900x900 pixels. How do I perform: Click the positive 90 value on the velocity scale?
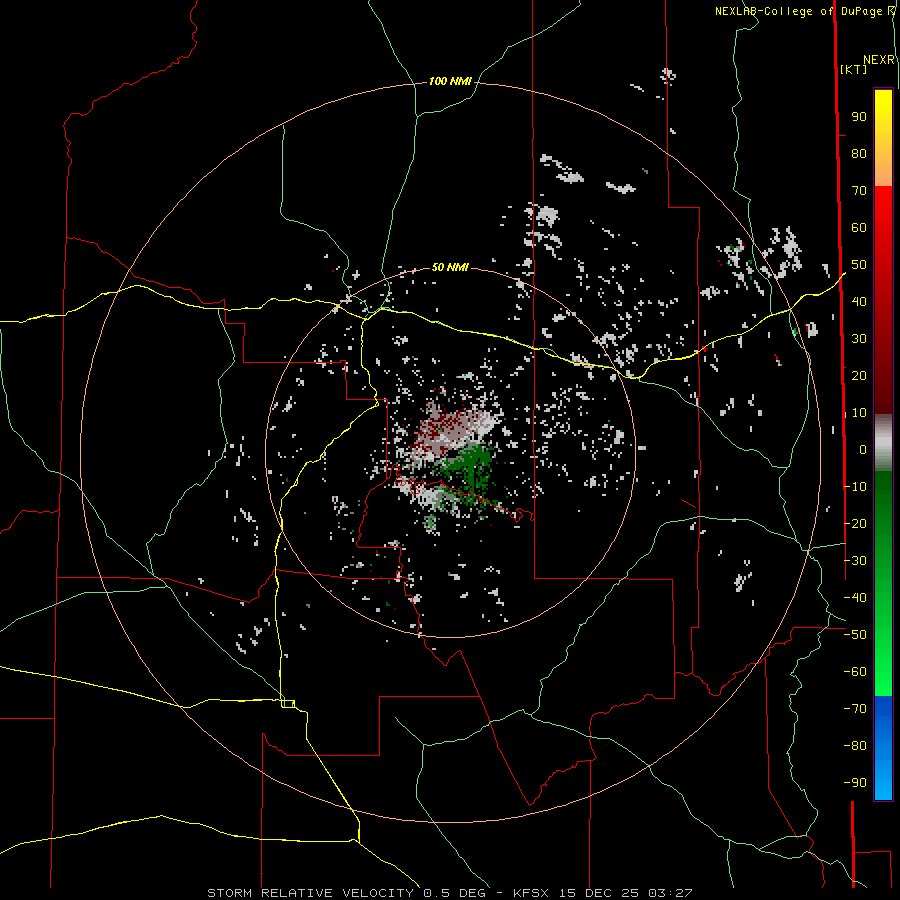[859, 117]
